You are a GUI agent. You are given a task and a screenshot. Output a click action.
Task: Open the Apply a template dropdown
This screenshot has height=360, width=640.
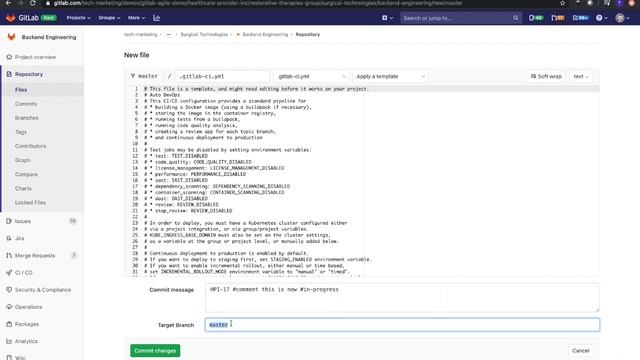pyautogui.click(x=390, y=76)
